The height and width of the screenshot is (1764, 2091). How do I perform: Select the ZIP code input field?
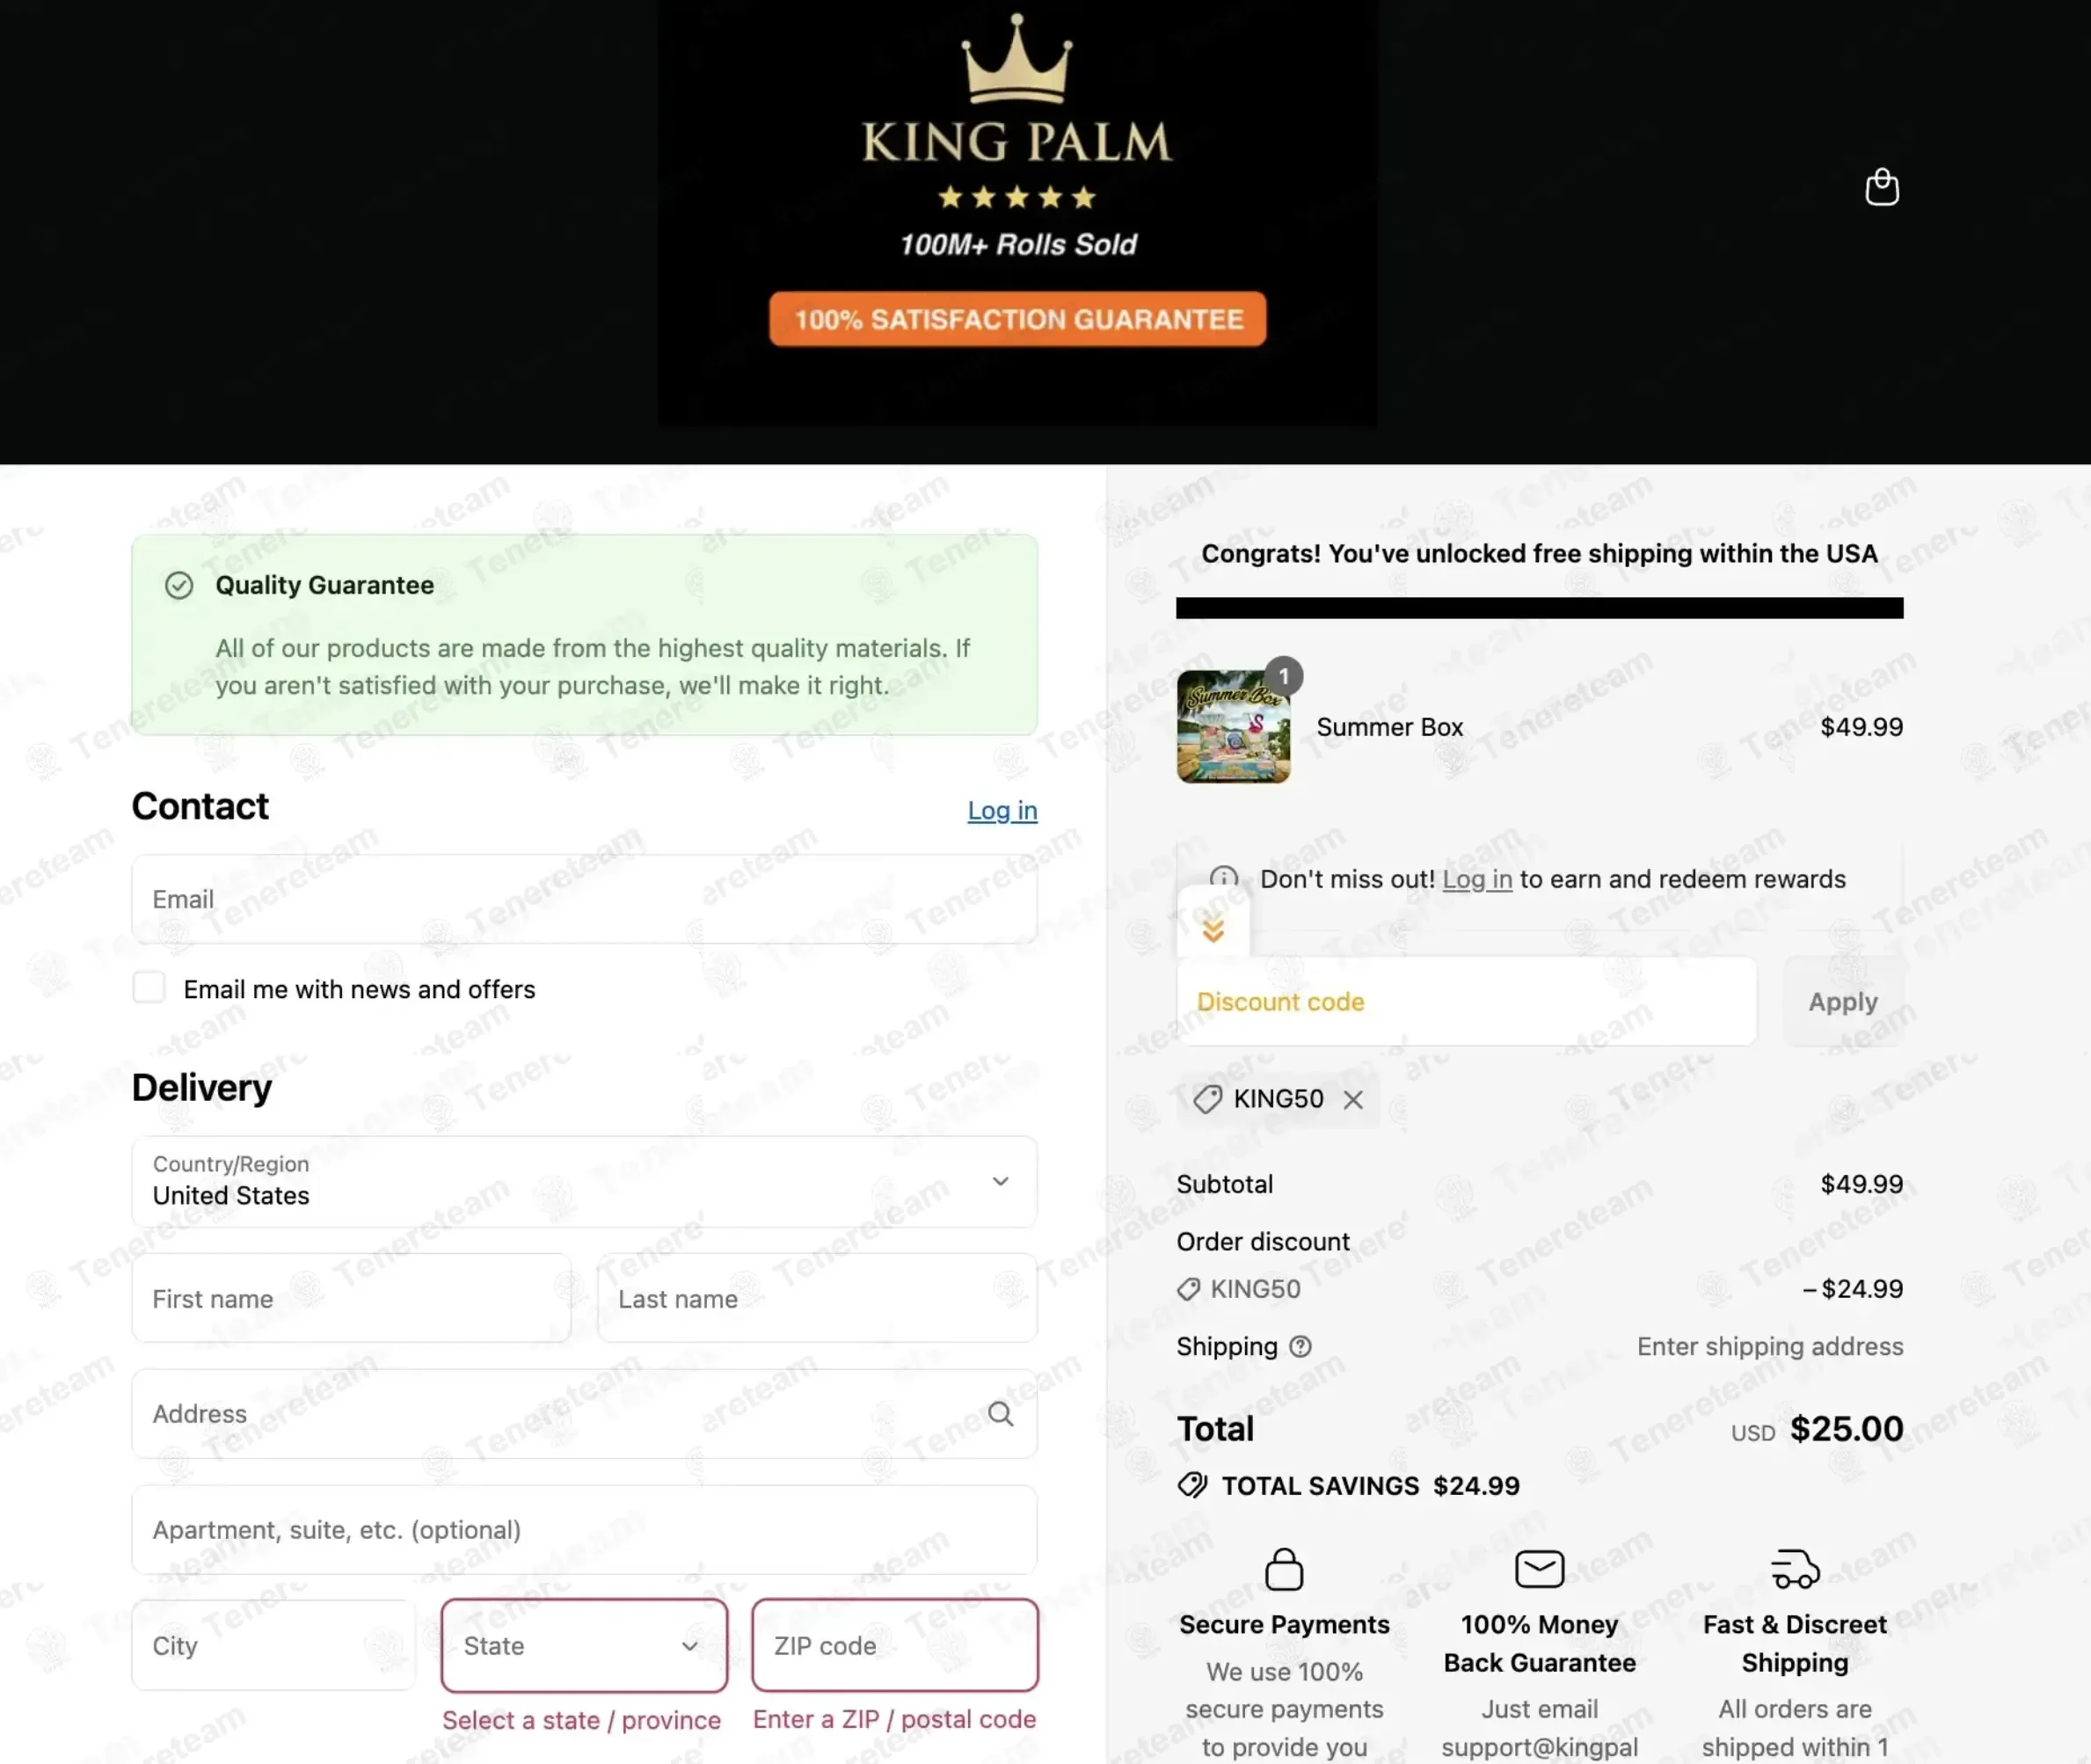894,1645
